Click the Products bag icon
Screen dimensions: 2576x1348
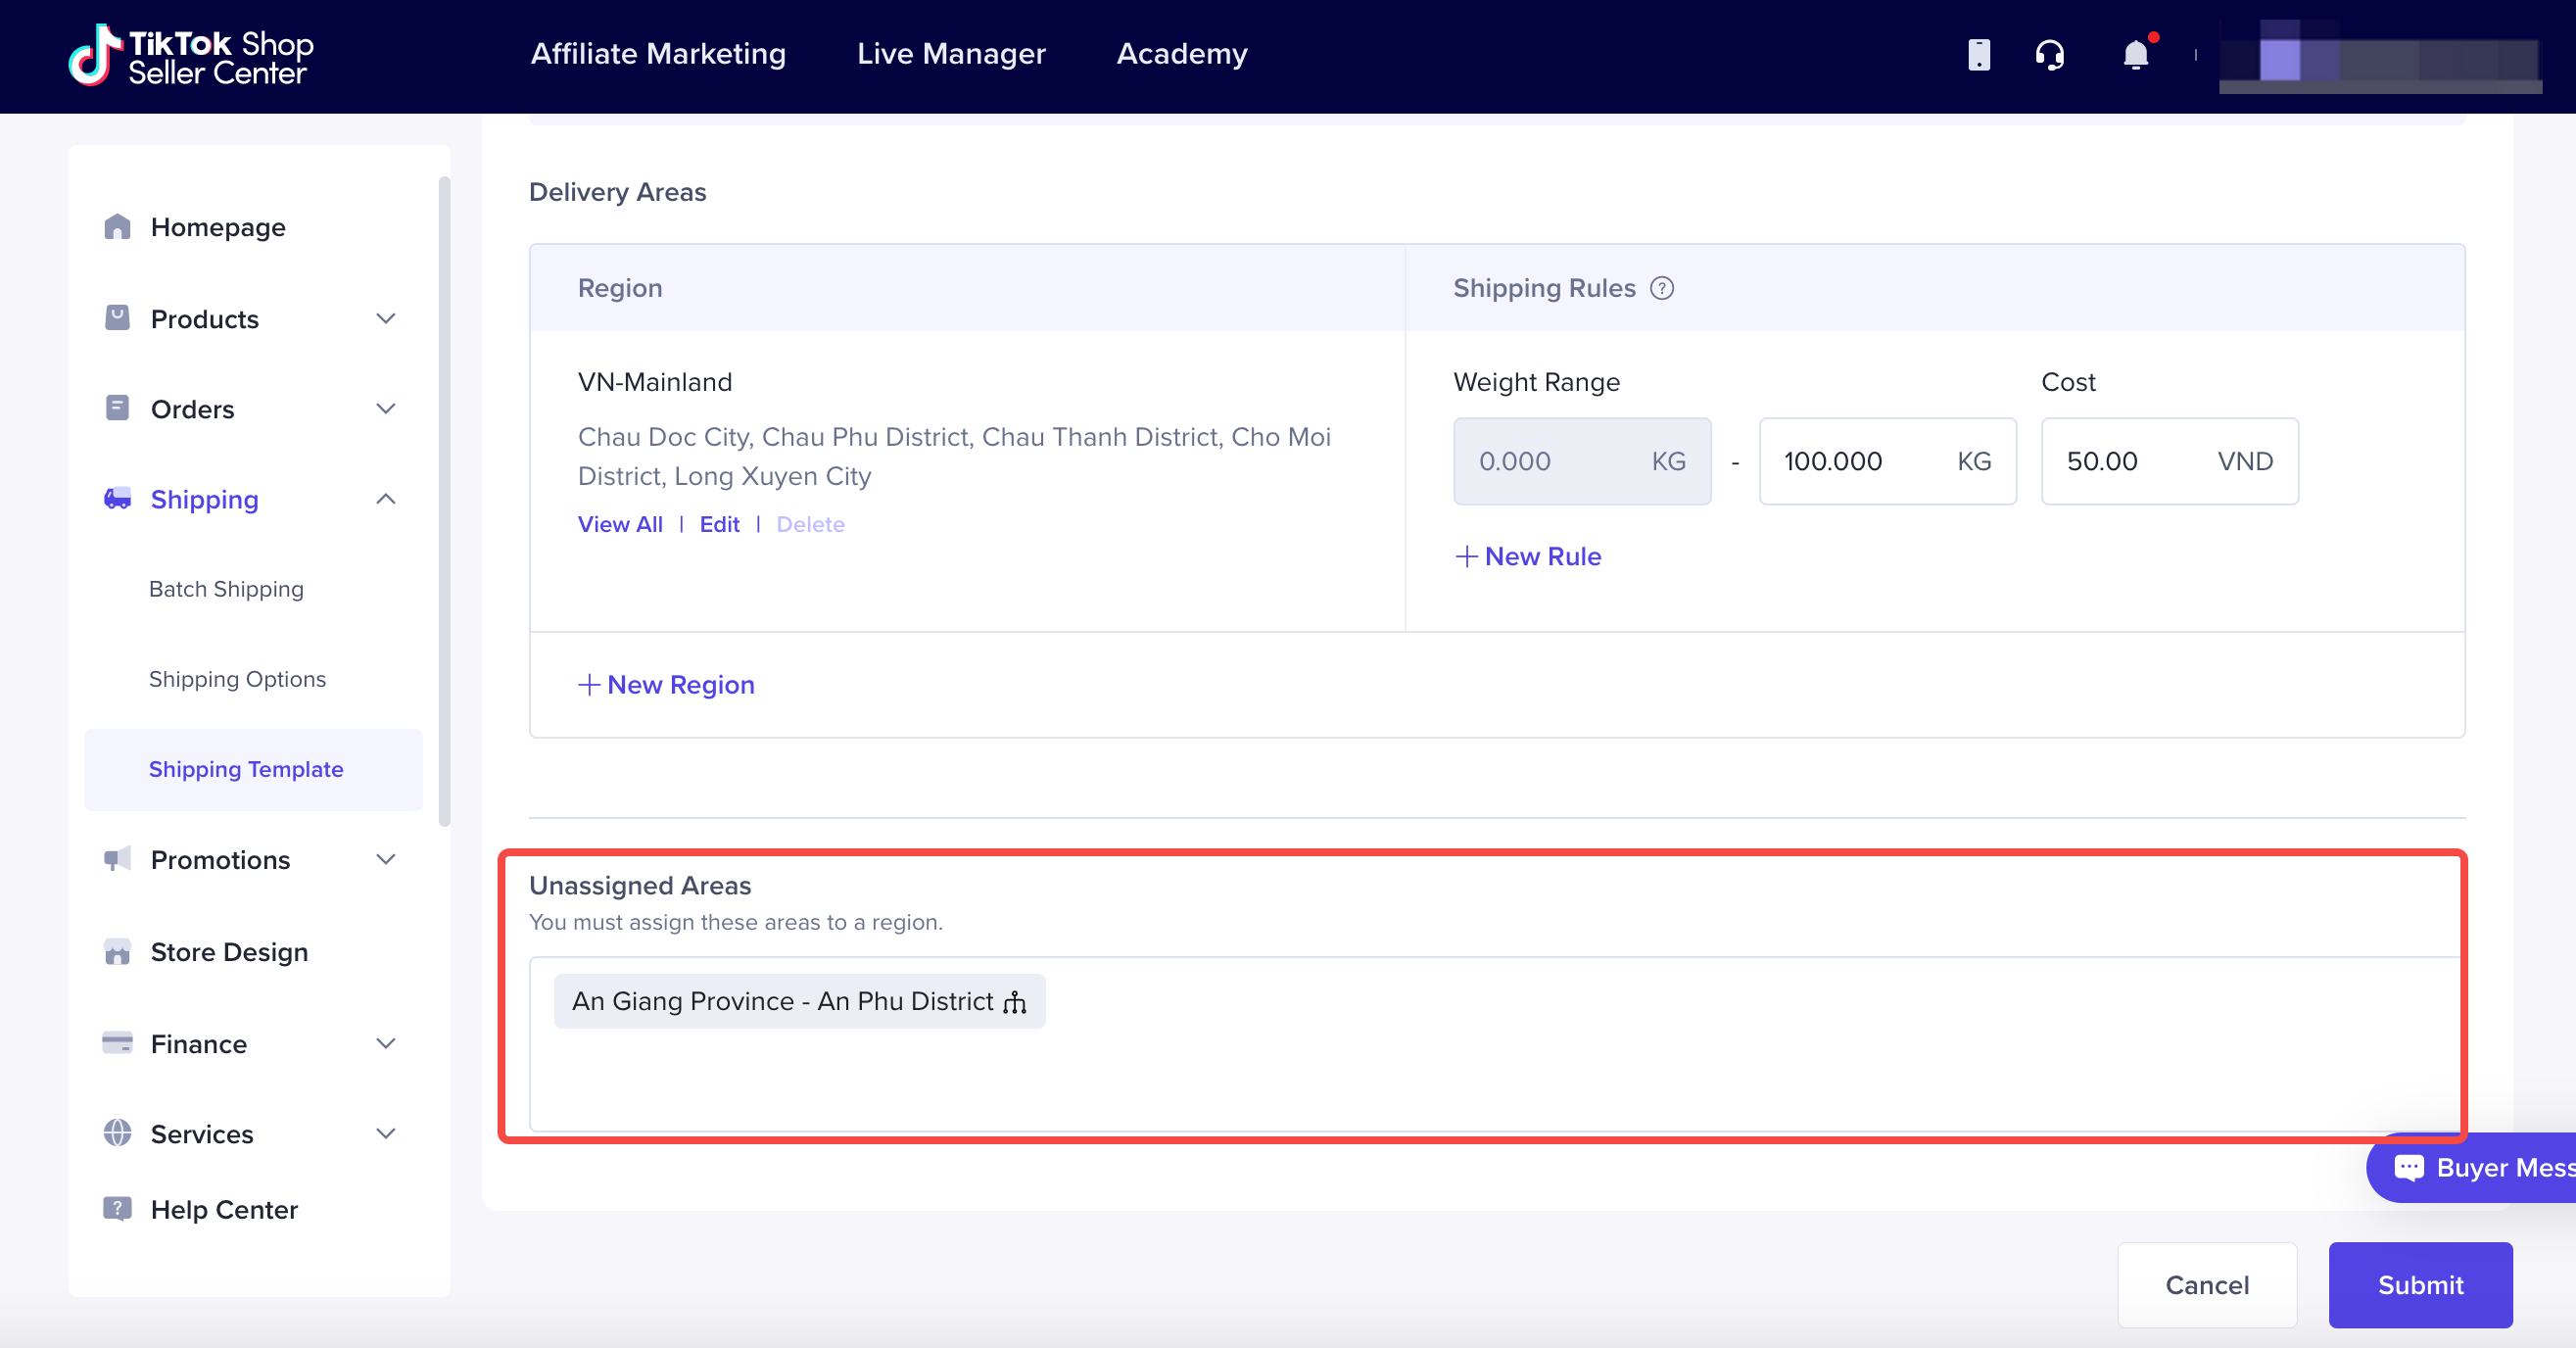point(117,318)
